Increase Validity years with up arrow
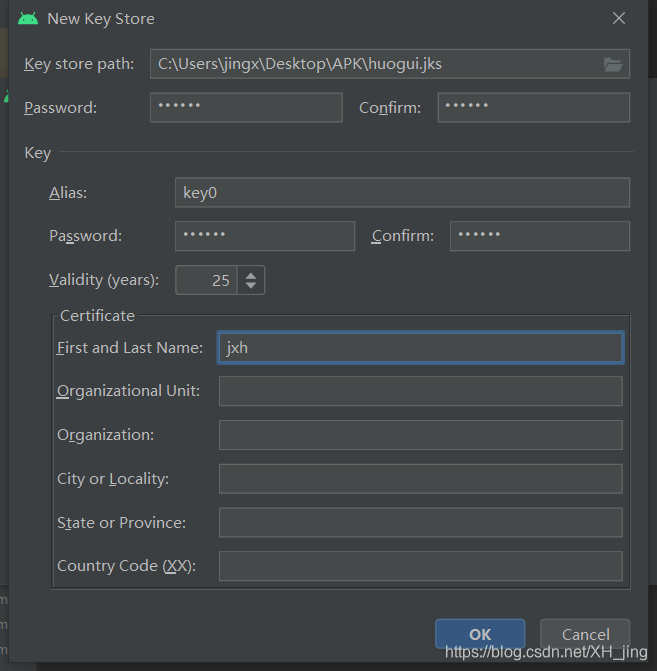657x671 pixels. point(251,275)
